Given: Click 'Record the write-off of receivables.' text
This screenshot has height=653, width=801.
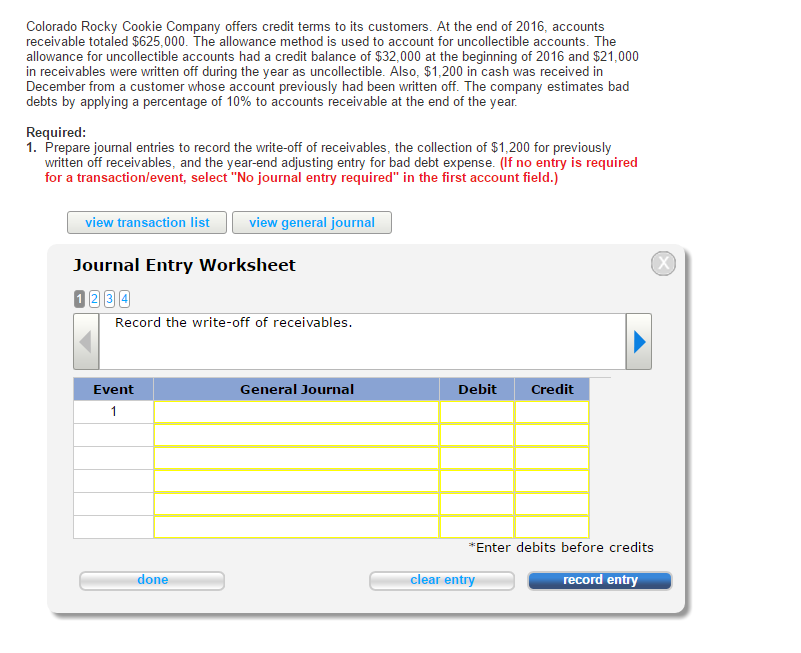Looking at the screenshot, I should tap(233, 323).
